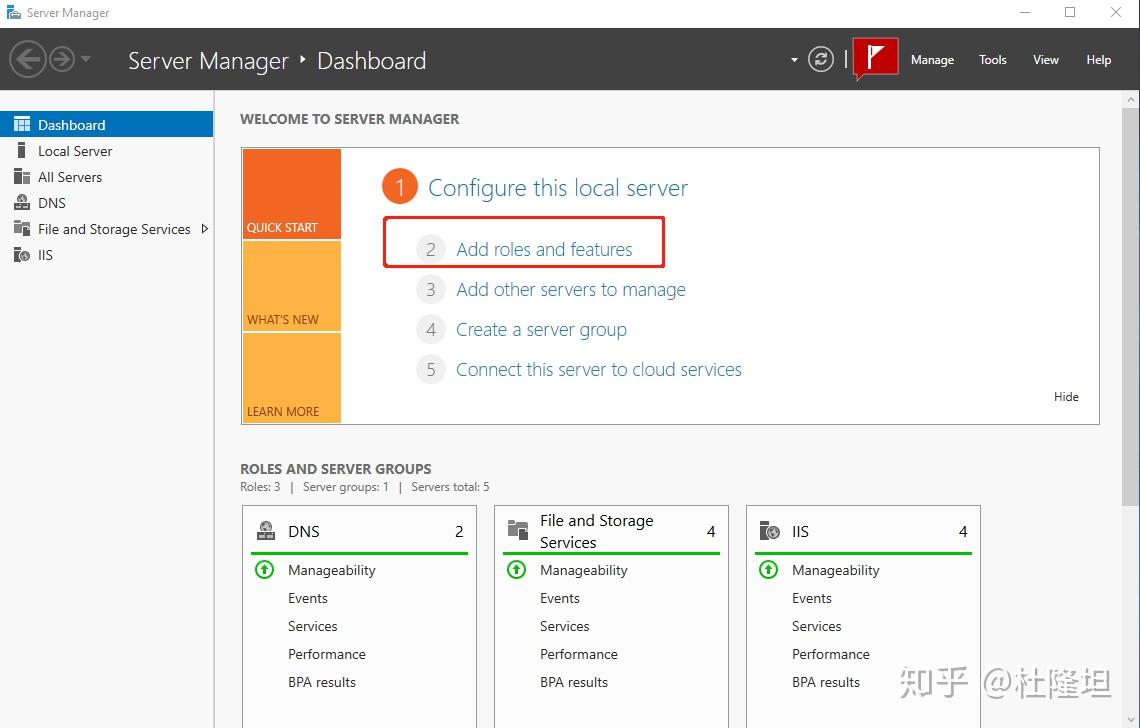Viewport: 1140px width, 728px height.
Task: Click Add roles and features link
Action: (x=544, y=249)
